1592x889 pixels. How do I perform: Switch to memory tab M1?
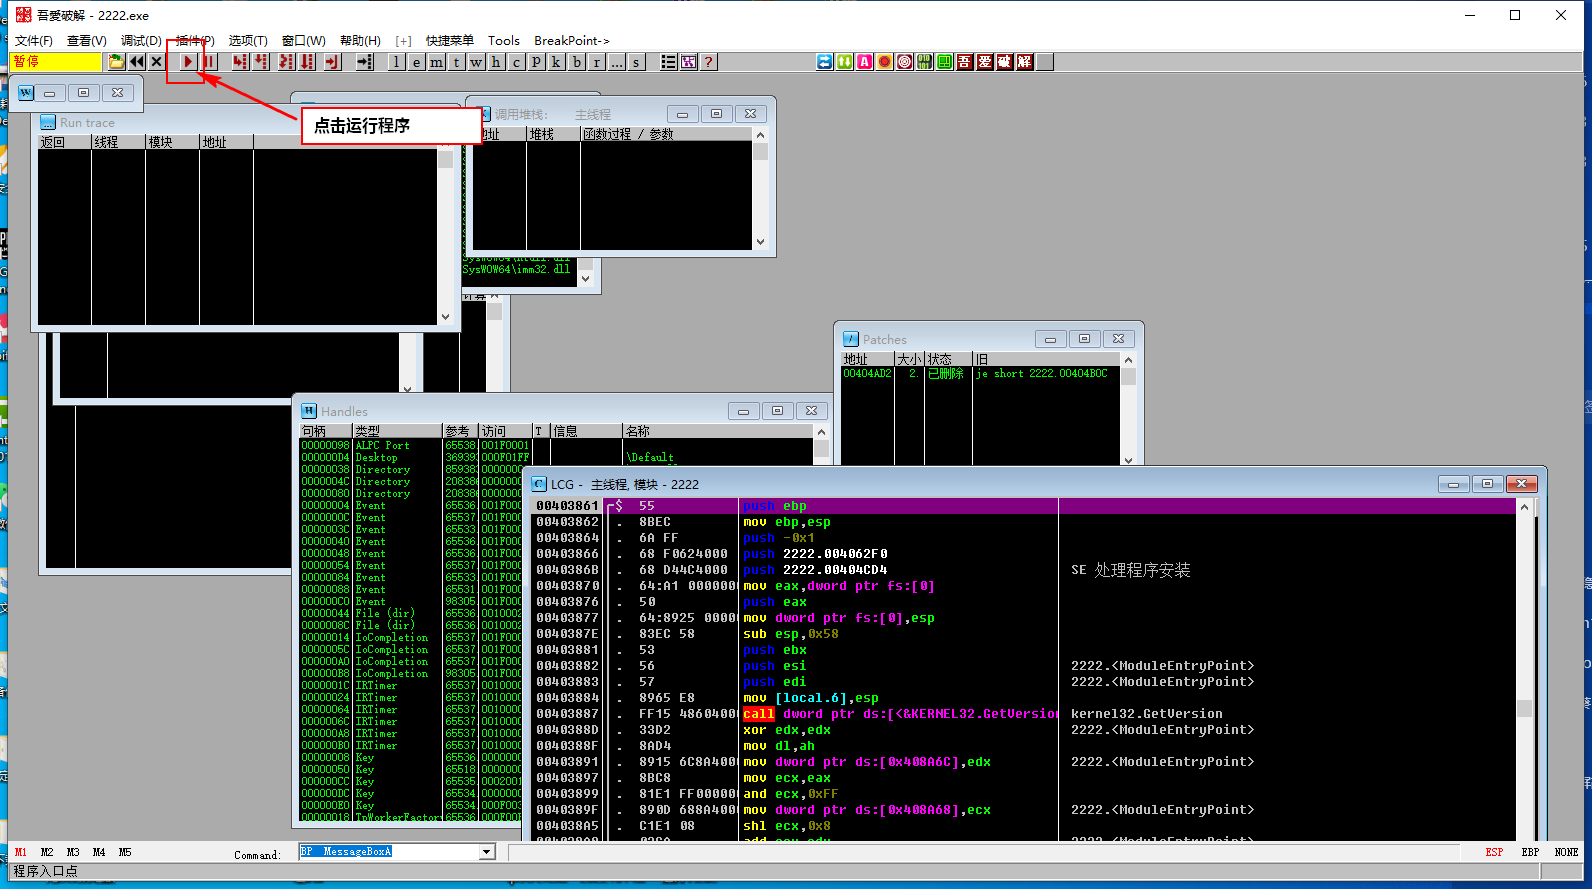[21, 853]
